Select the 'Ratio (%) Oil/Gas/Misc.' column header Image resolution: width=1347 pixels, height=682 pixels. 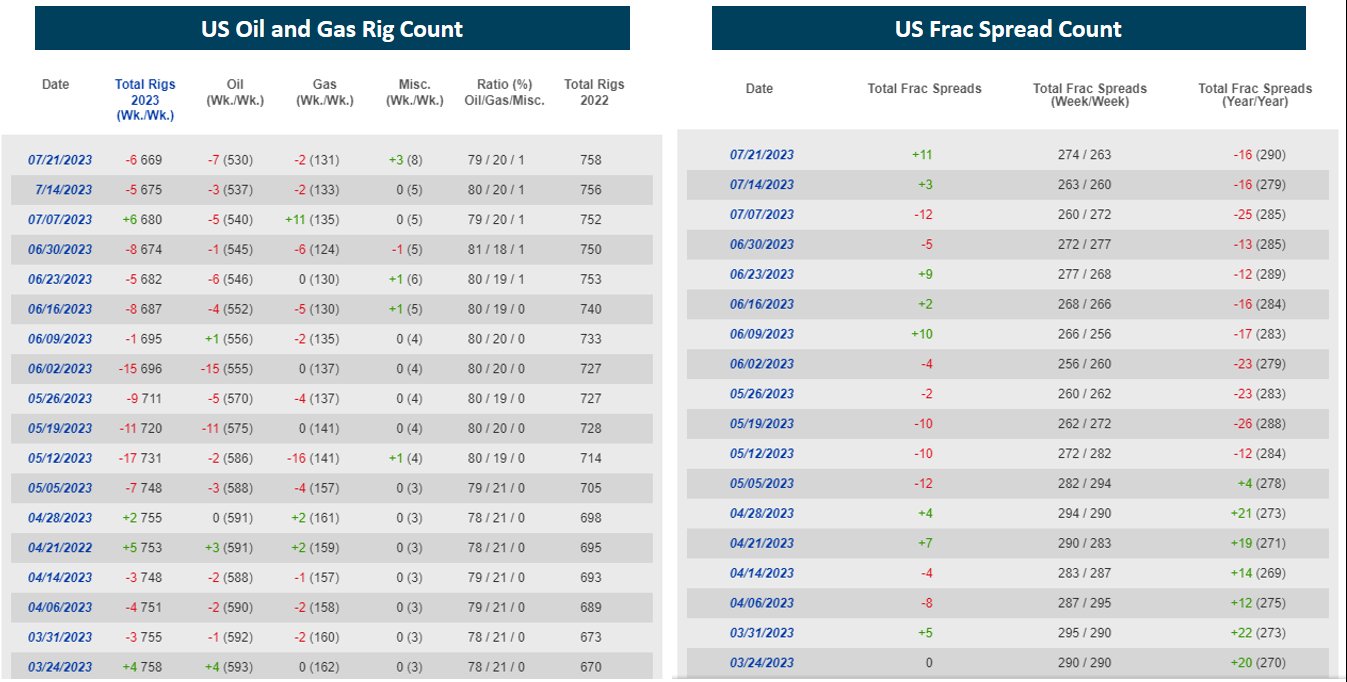click(504, 92)
